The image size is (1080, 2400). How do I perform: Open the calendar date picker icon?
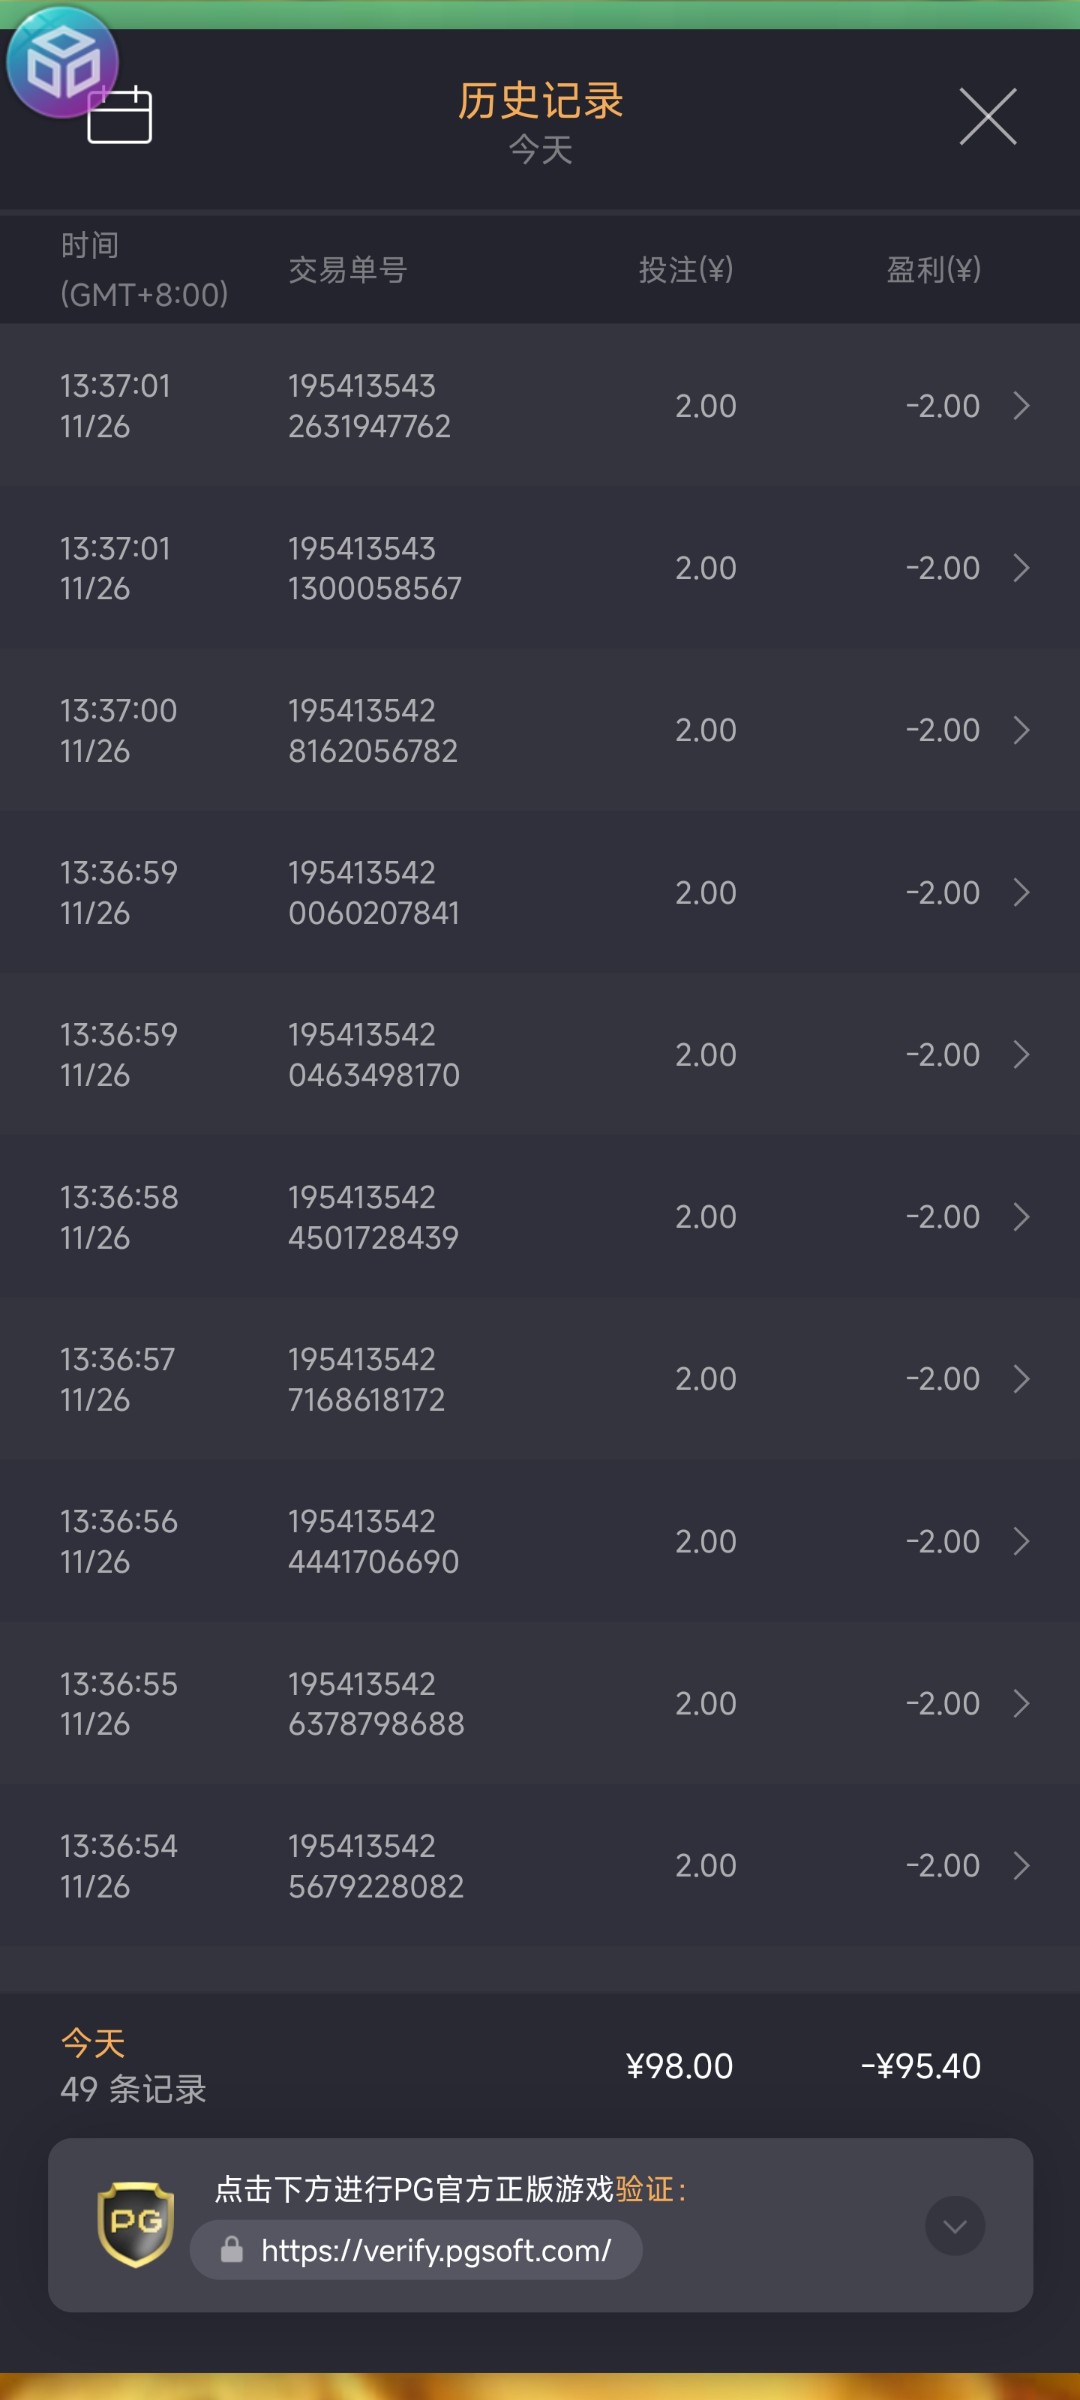tap(120, 117)
